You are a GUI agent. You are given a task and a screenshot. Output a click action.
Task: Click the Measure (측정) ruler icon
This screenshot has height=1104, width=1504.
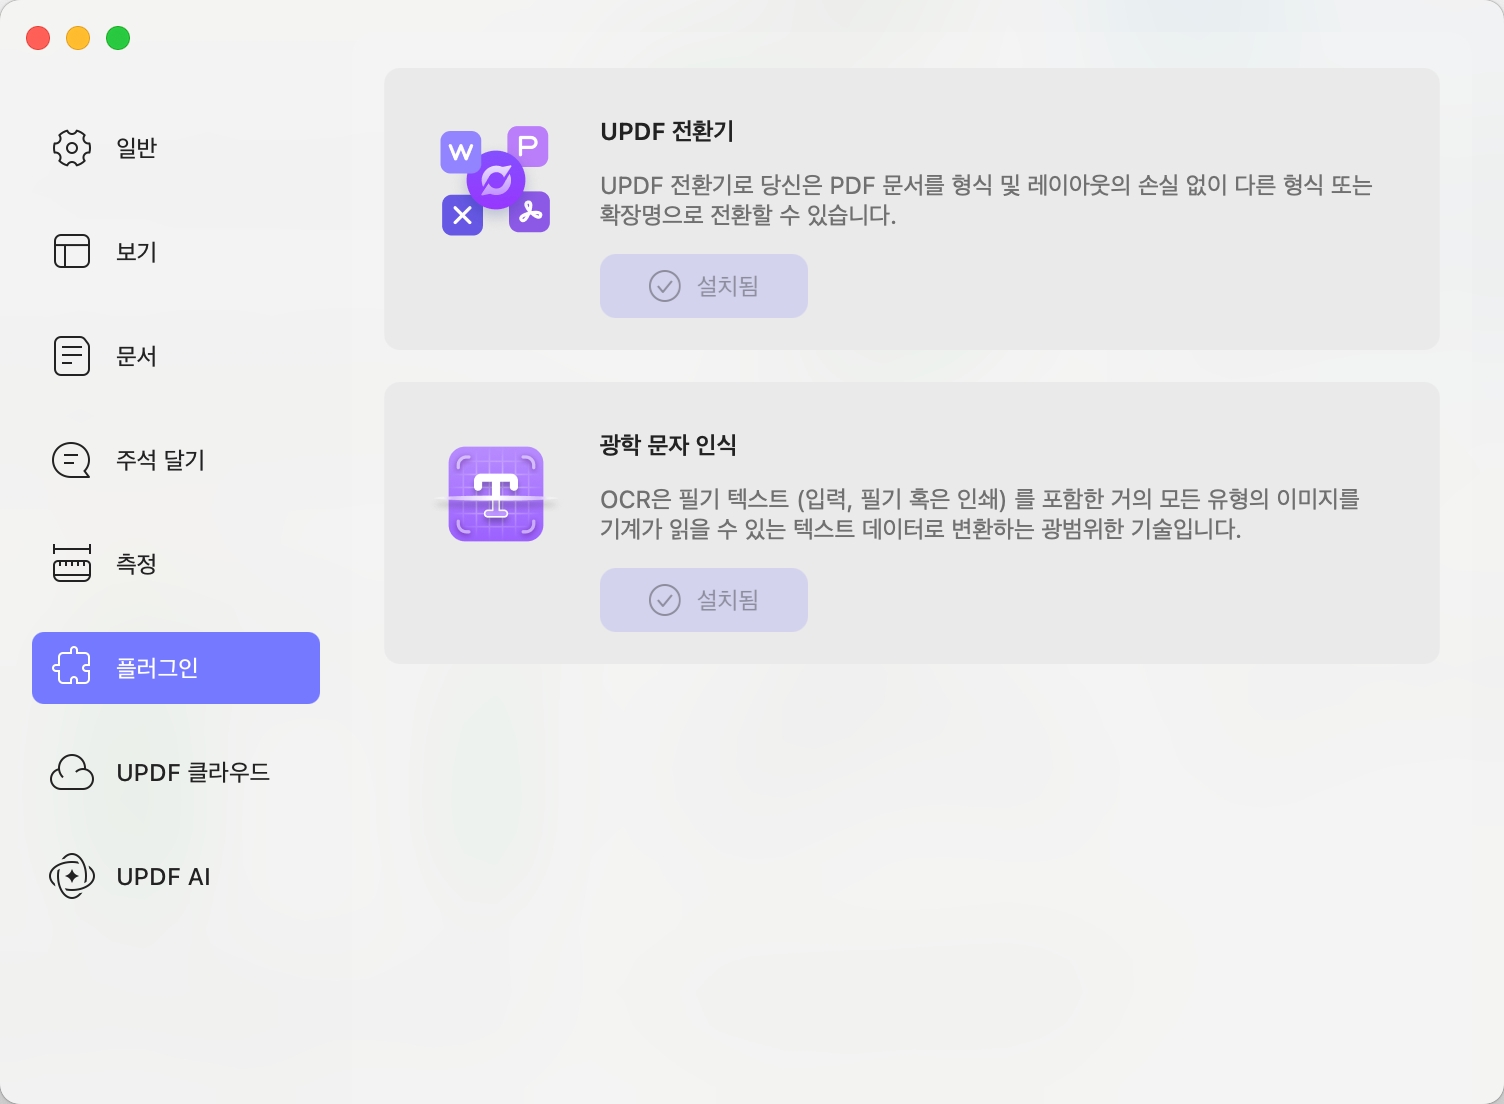click(x=72, y=564)
